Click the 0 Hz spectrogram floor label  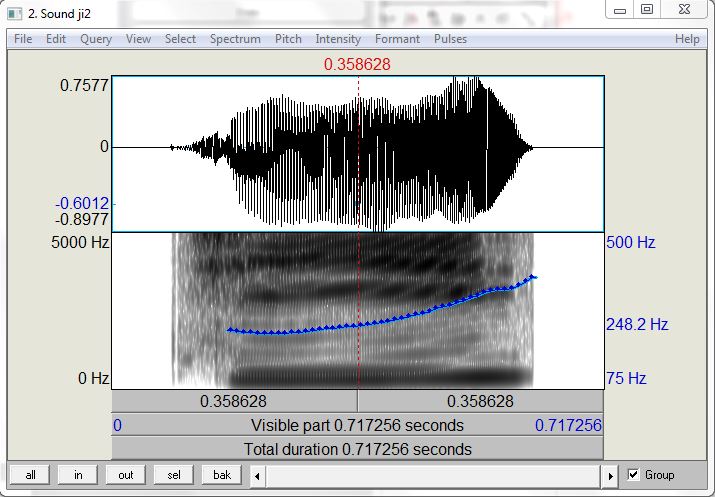pos(93,378)
